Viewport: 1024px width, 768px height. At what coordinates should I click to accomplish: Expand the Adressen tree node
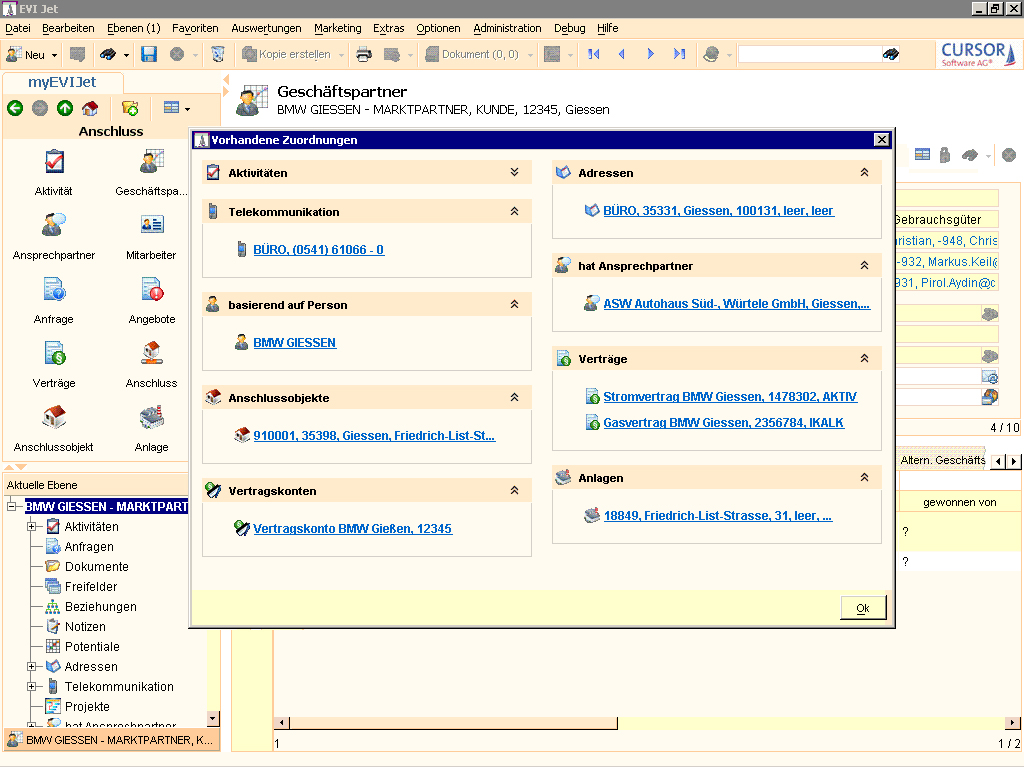[32, 667]
